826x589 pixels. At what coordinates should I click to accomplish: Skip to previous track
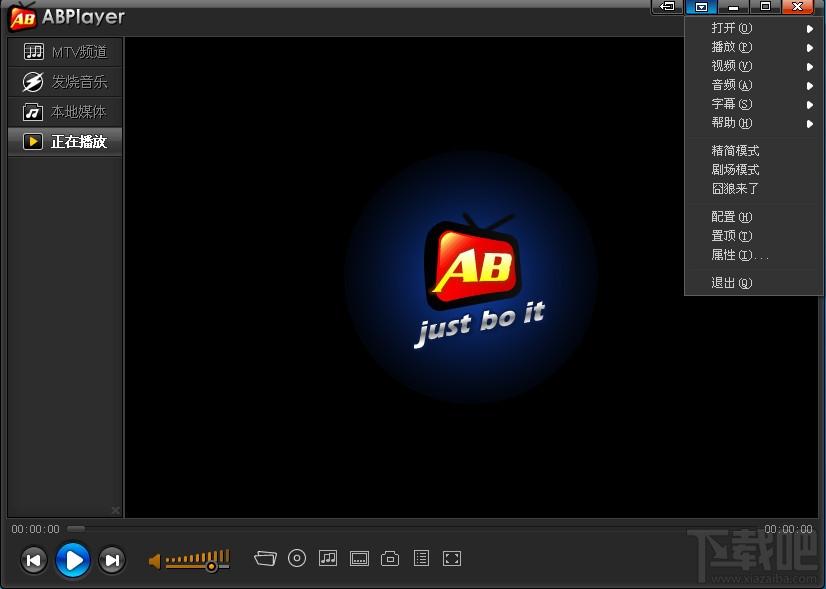pos(33,560)
